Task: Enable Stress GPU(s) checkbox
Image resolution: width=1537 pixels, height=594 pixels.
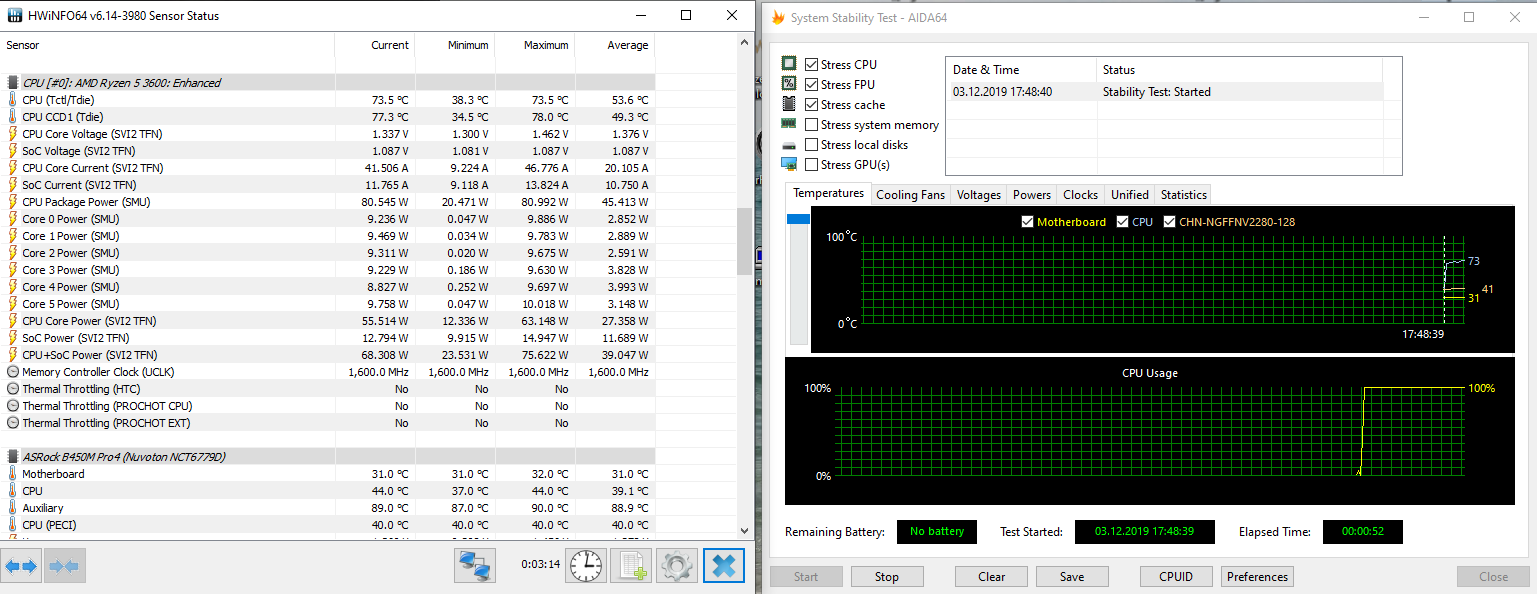Action: [x=811, y=165]
